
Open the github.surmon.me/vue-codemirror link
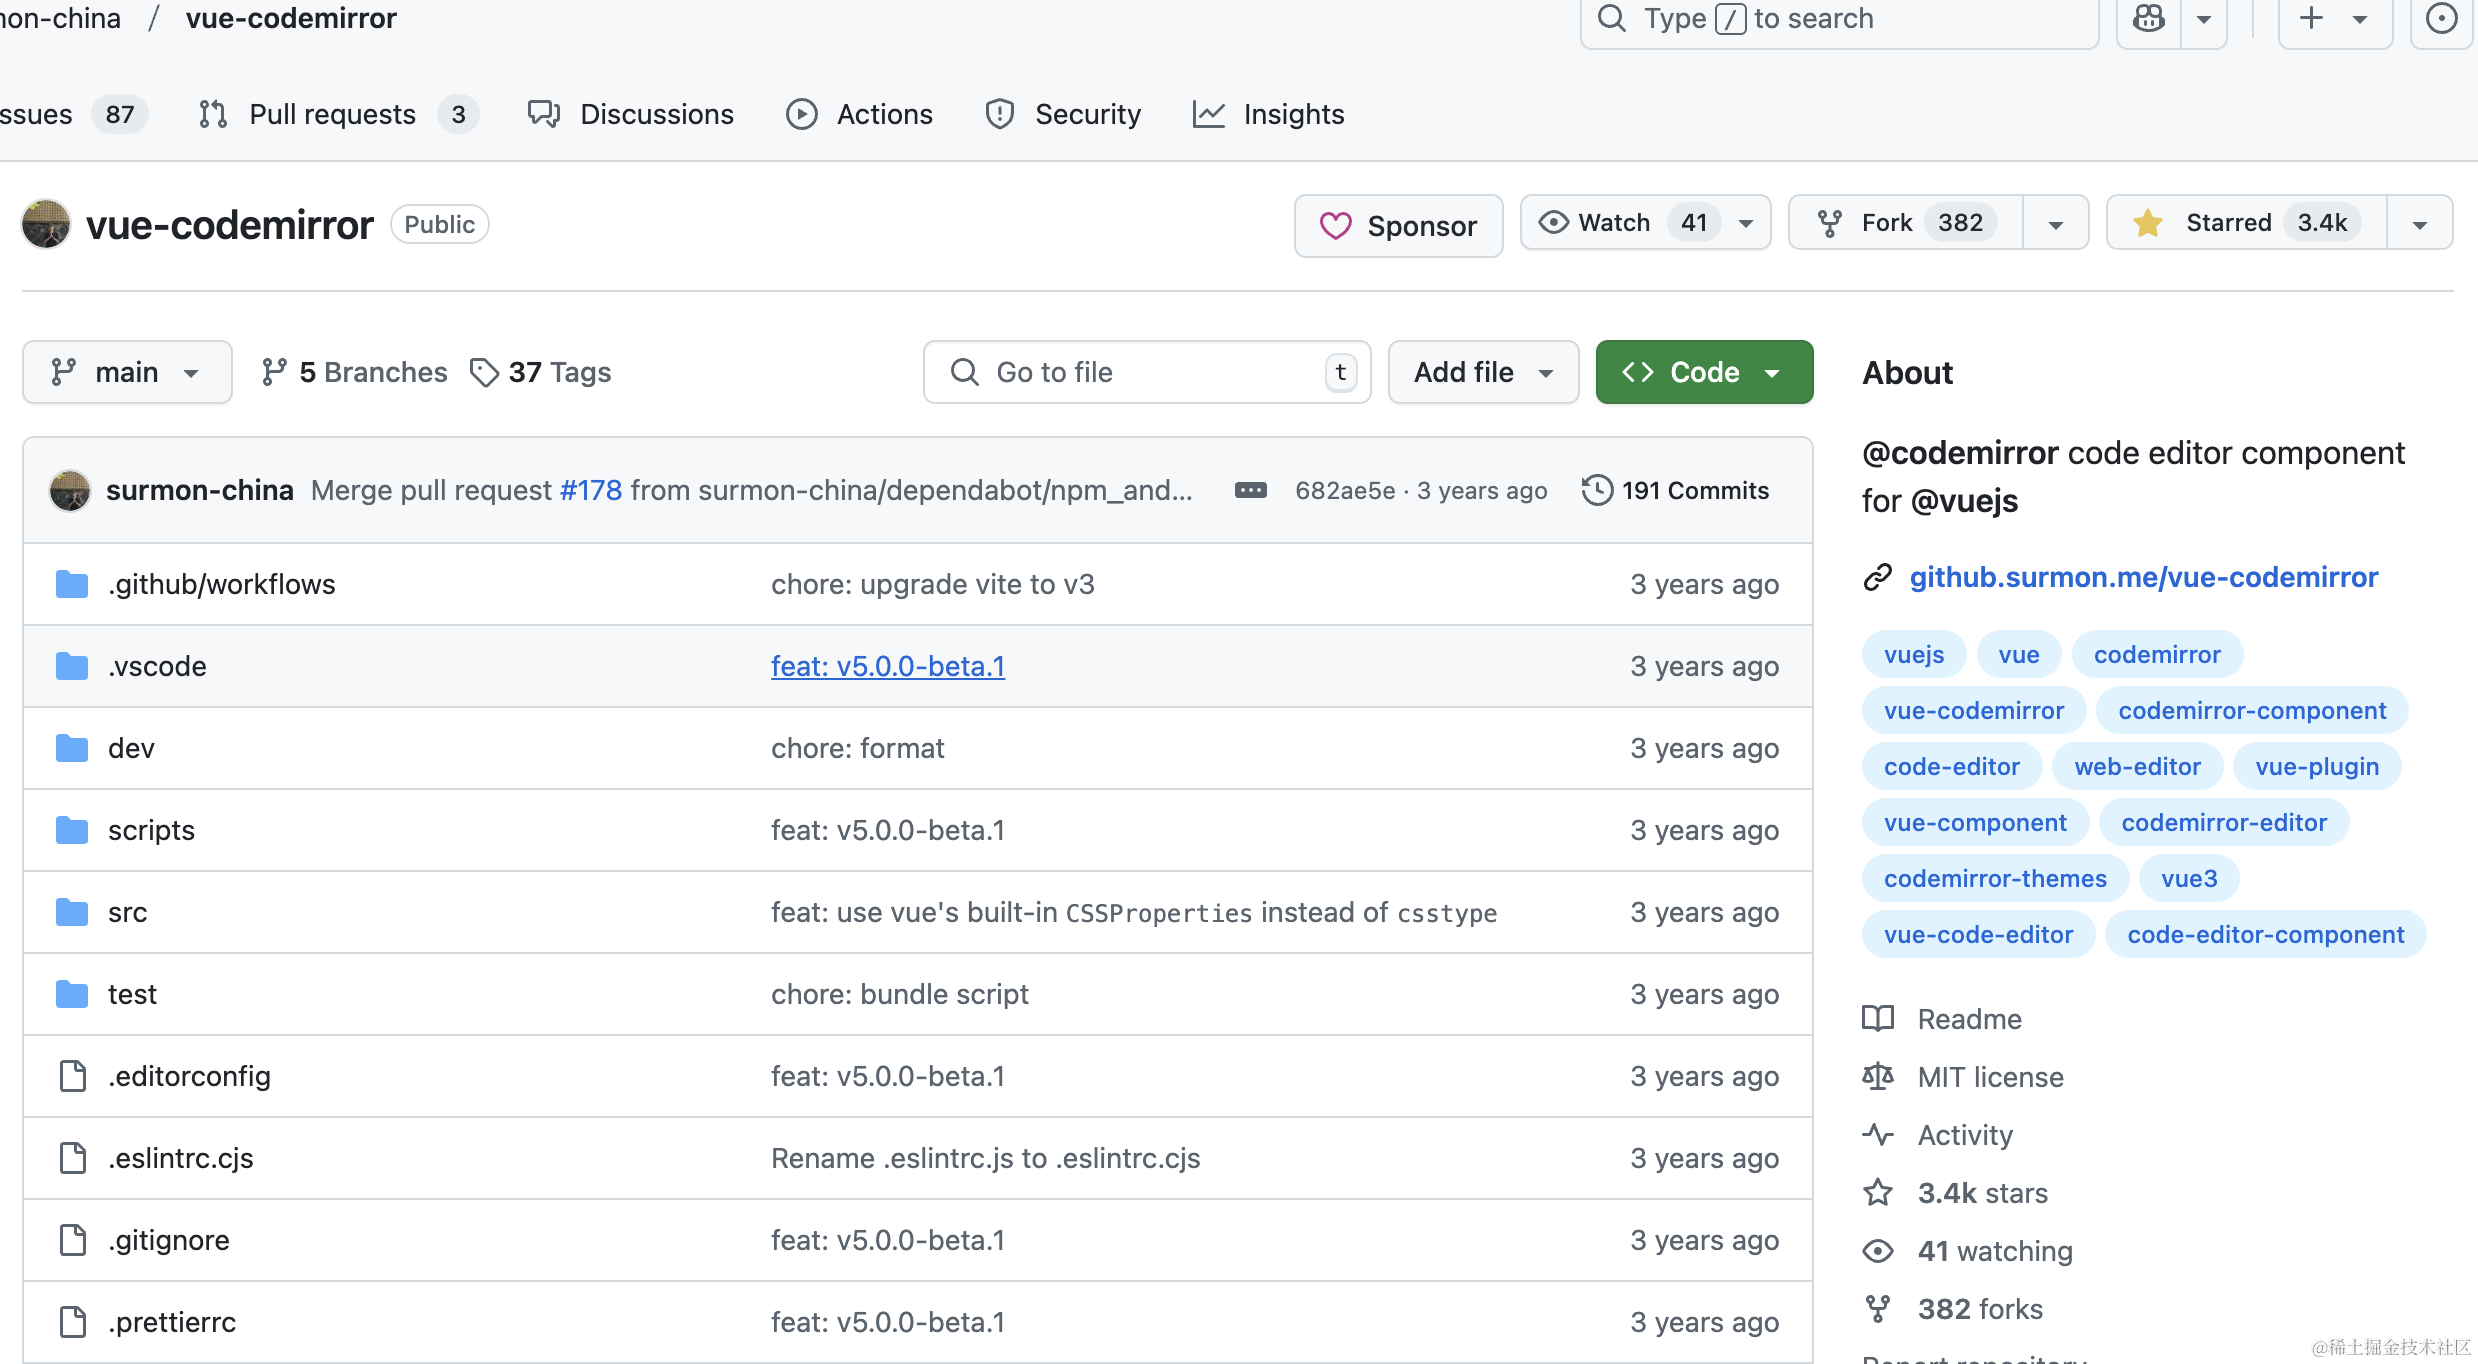[x=2143, y=577]
